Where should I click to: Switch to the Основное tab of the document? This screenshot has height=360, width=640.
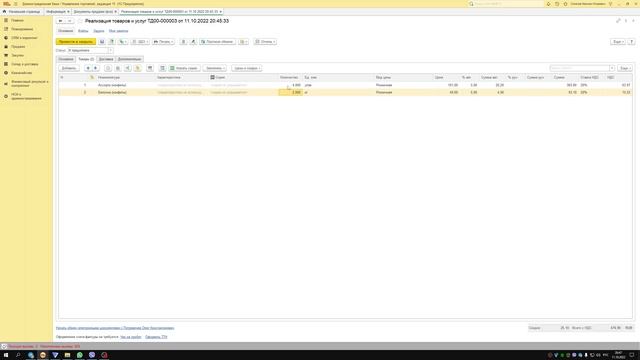click(x=66, y=59)
